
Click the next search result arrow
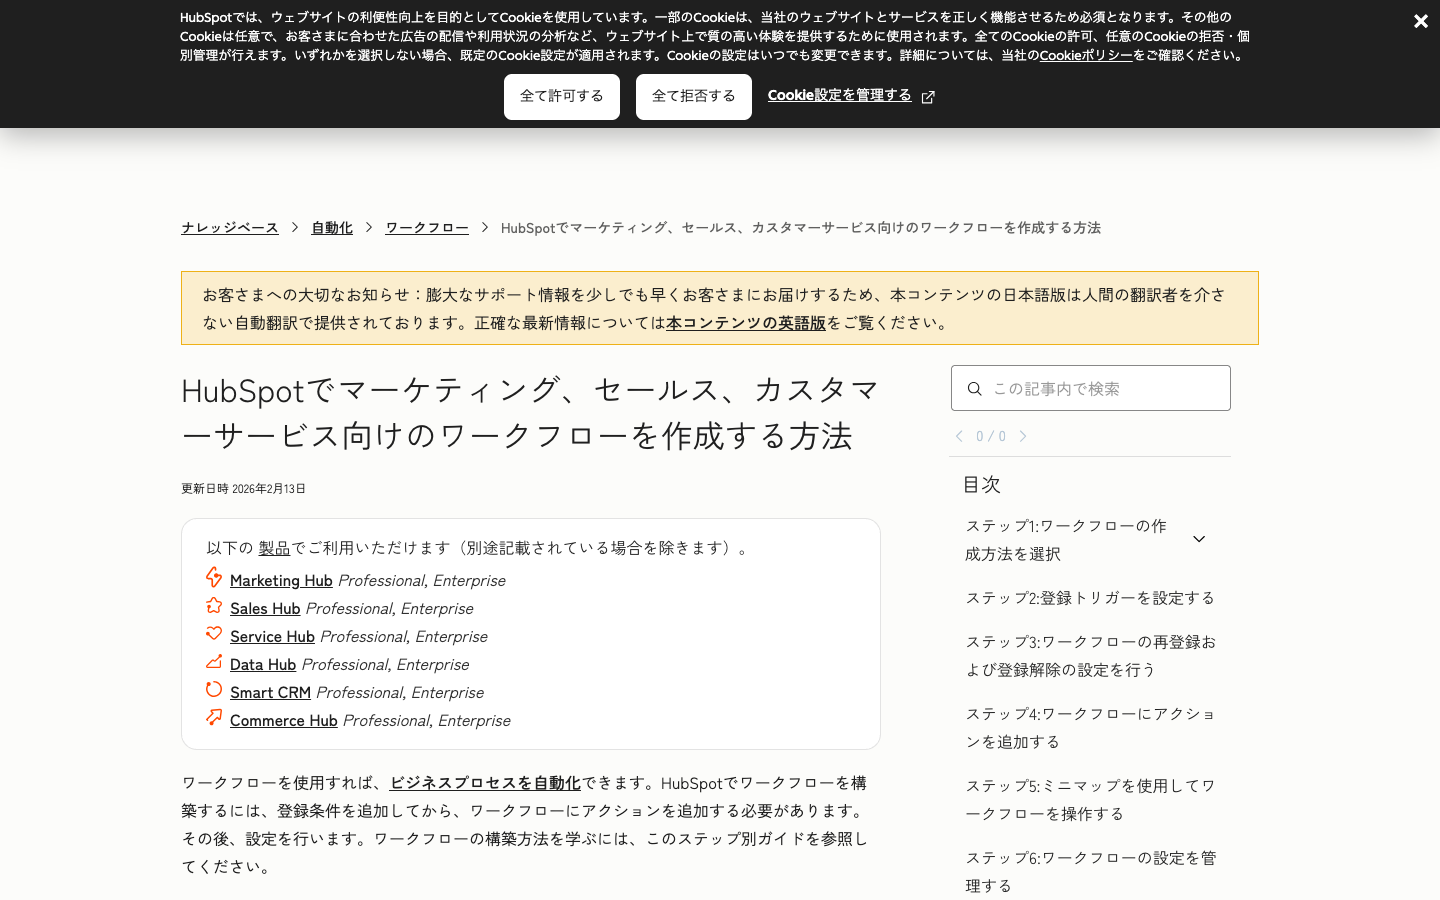tap(1022, 436)
